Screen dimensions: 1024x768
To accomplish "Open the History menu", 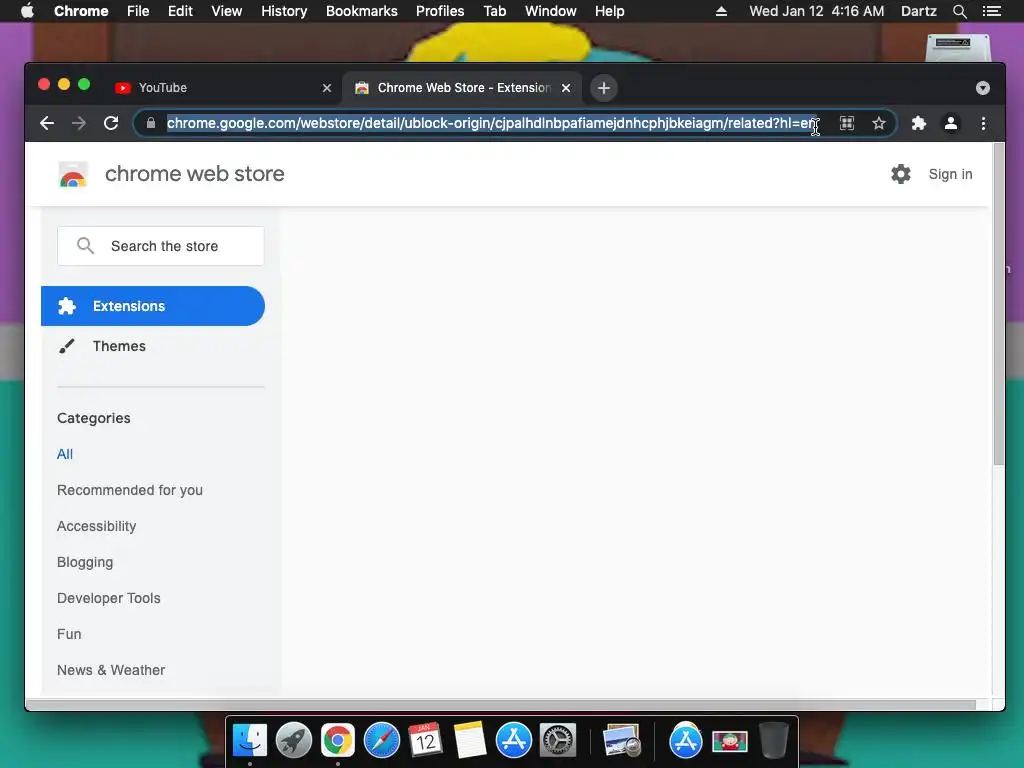I will point(284,11).
